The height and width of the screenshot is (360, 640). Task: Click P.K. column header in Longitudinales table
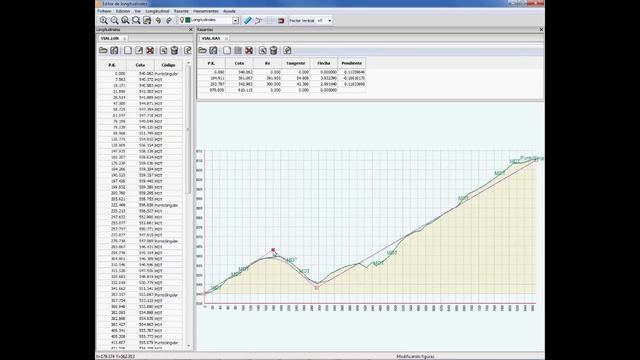112,65
